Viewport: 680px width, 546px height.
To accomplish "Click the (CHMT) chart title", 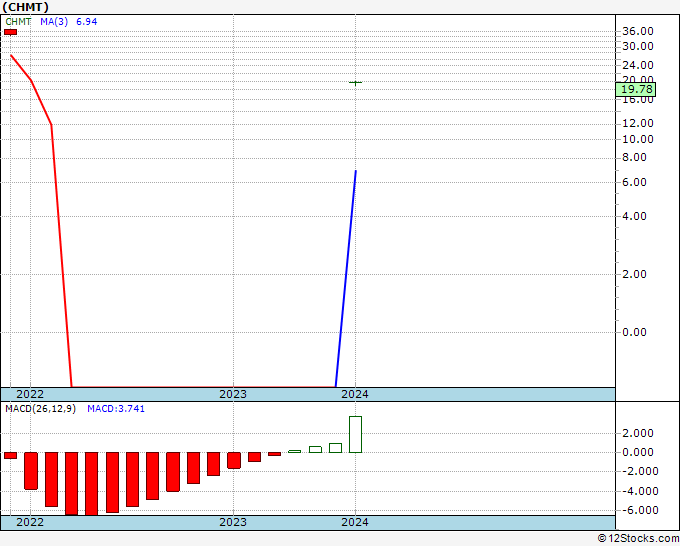I will tap(26, 7).
